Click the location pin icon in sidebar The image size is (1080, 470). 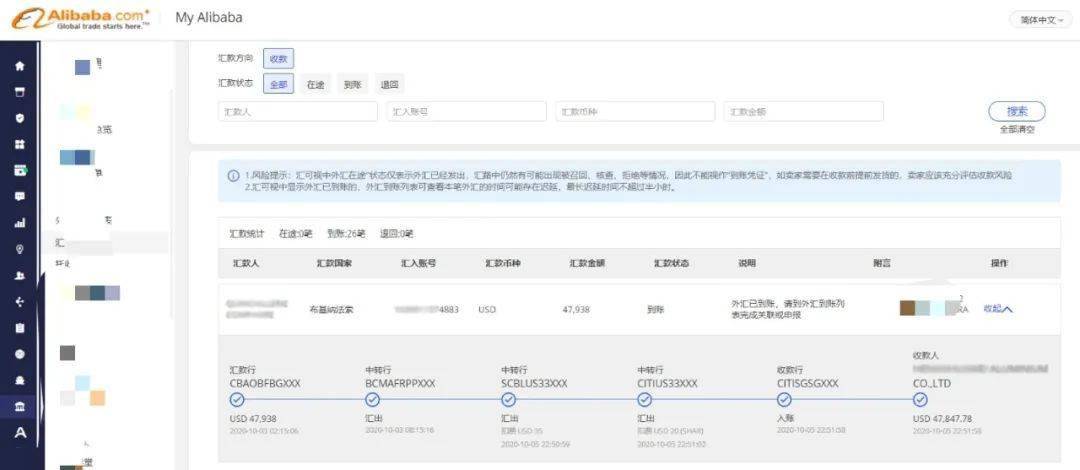click(19, 249)
